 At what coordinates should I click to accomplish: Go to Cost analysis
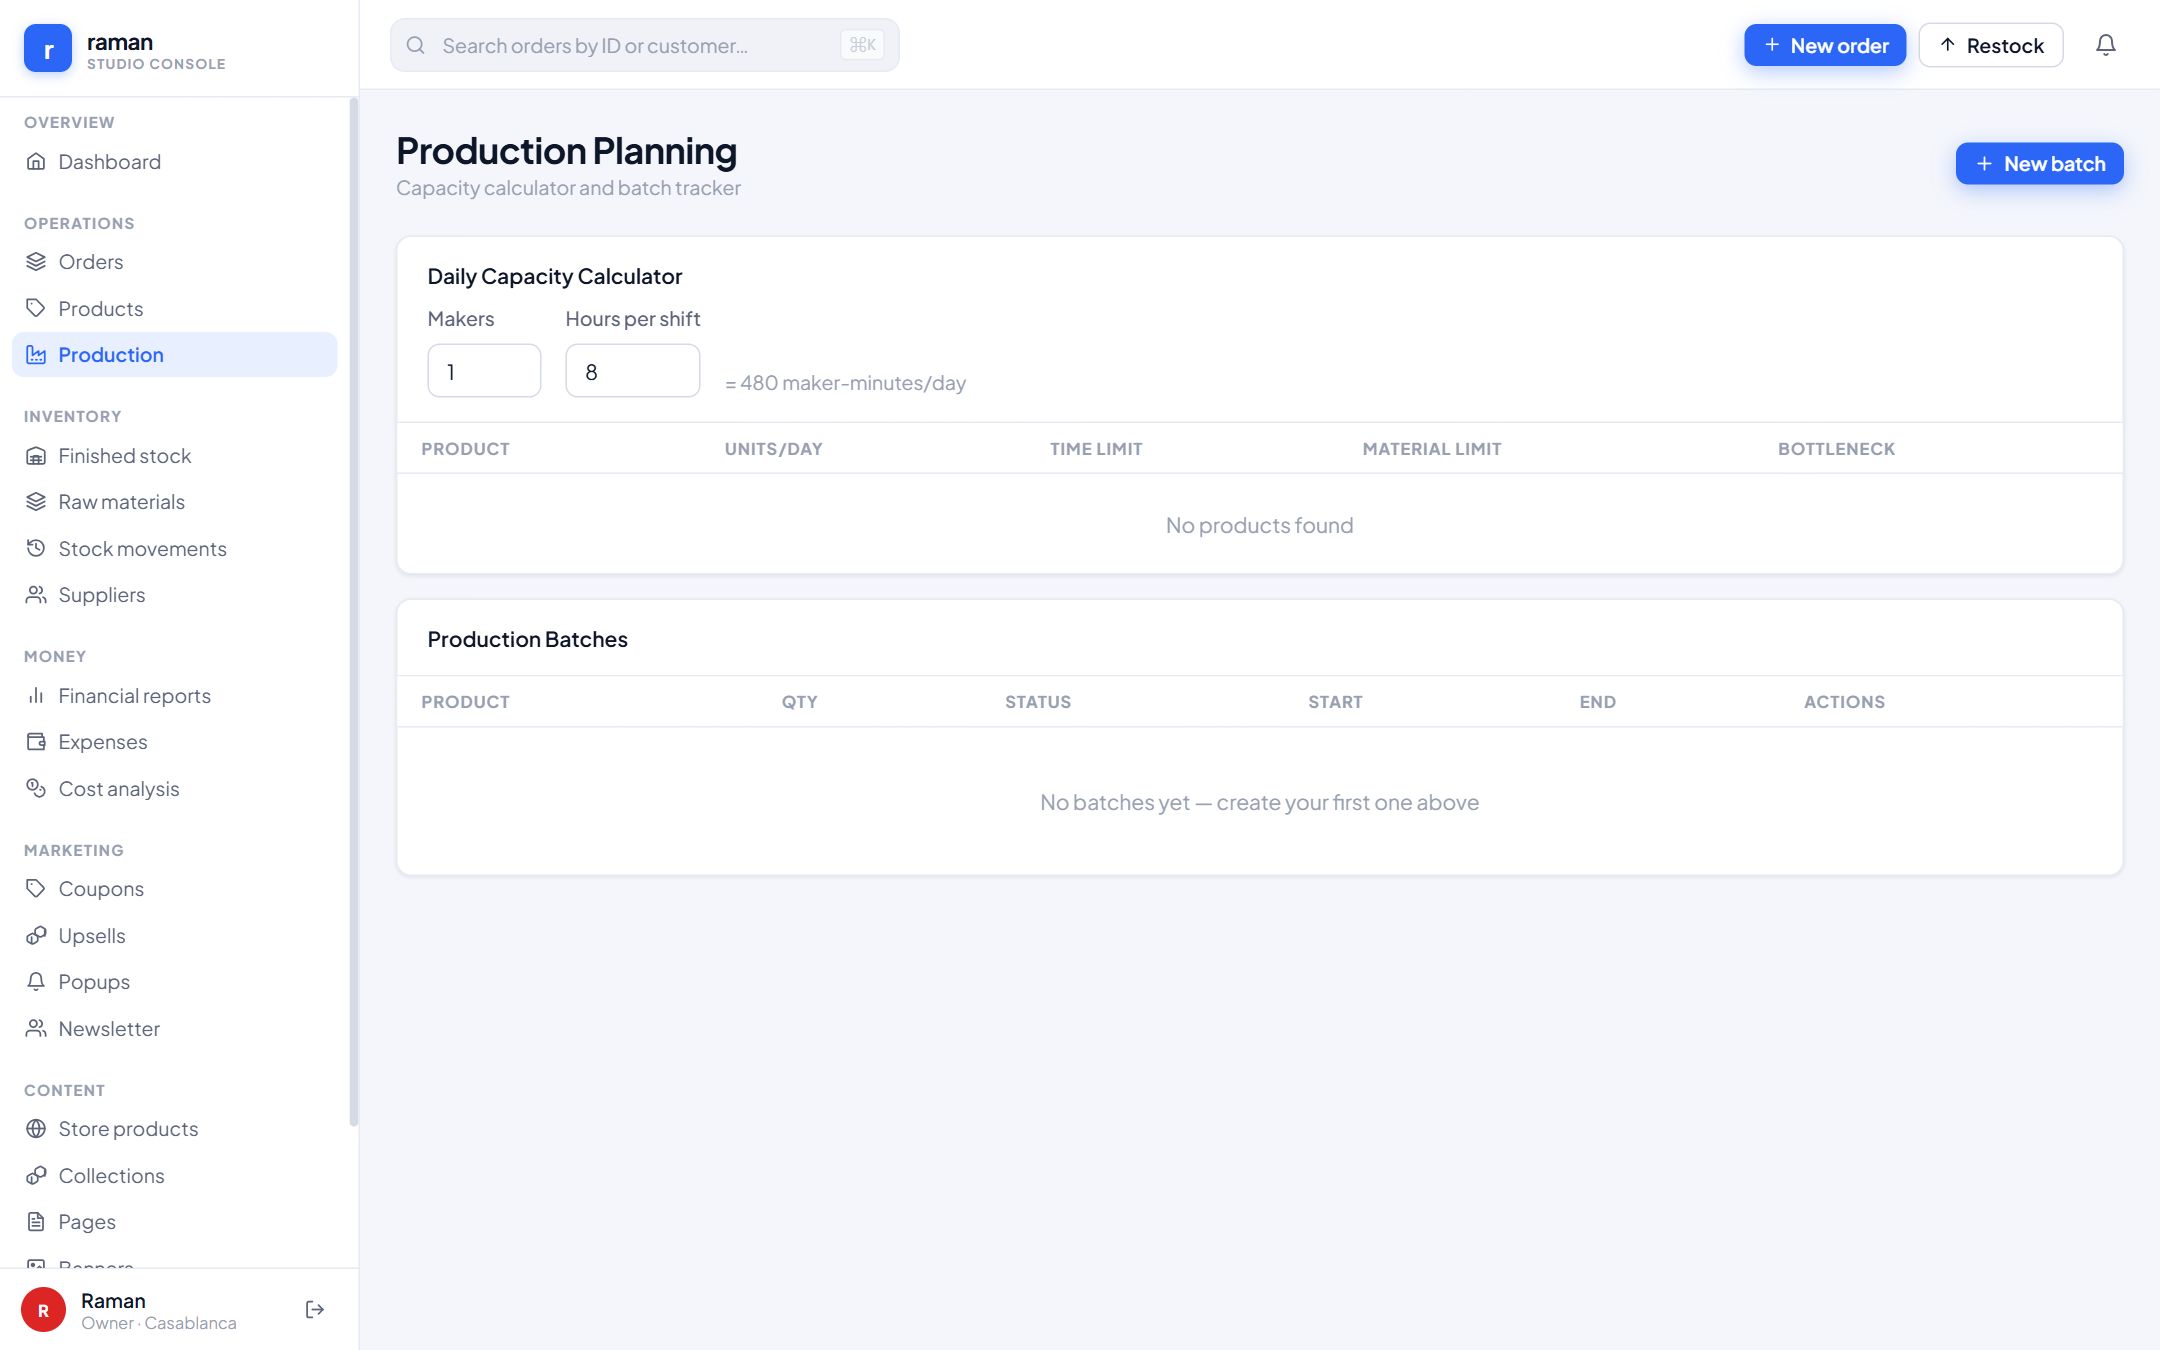[174, 789]
